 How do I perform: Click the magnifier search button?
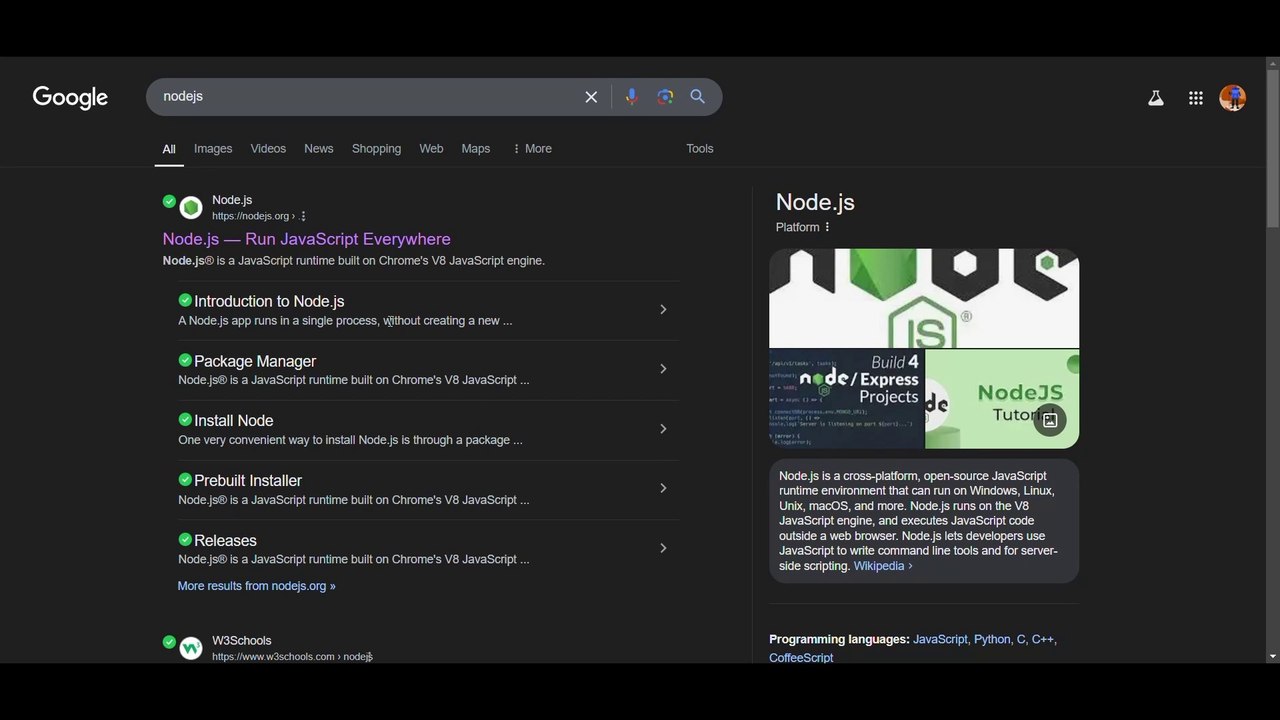point(698,97)
